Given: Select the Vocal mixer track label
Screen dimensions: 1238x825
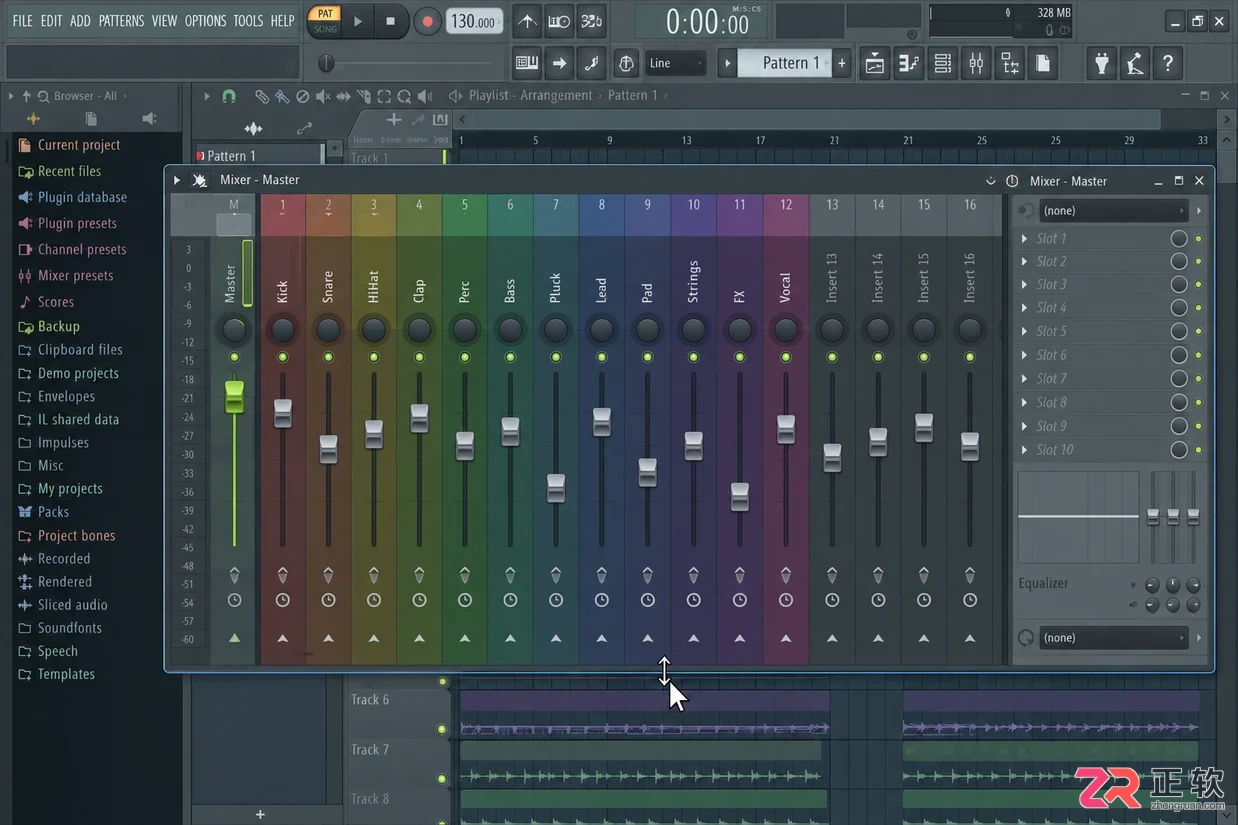Looking at the screenshot, I should 785,288.
